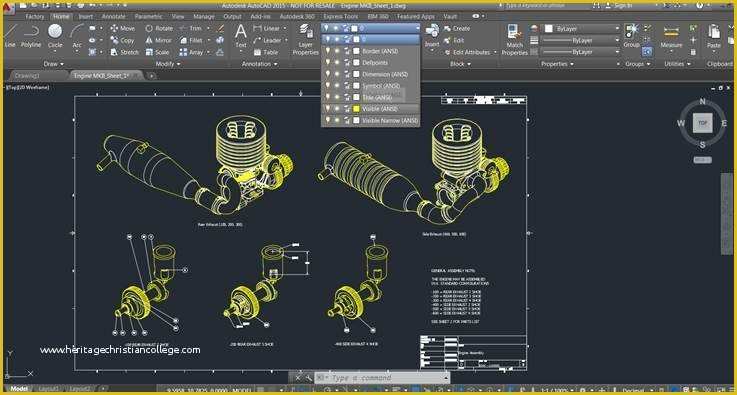Toggle light bulb for Visible (ANSI) layer
Image resolution: width=737 pixels, height=395 pixels.
coord(328,109)
